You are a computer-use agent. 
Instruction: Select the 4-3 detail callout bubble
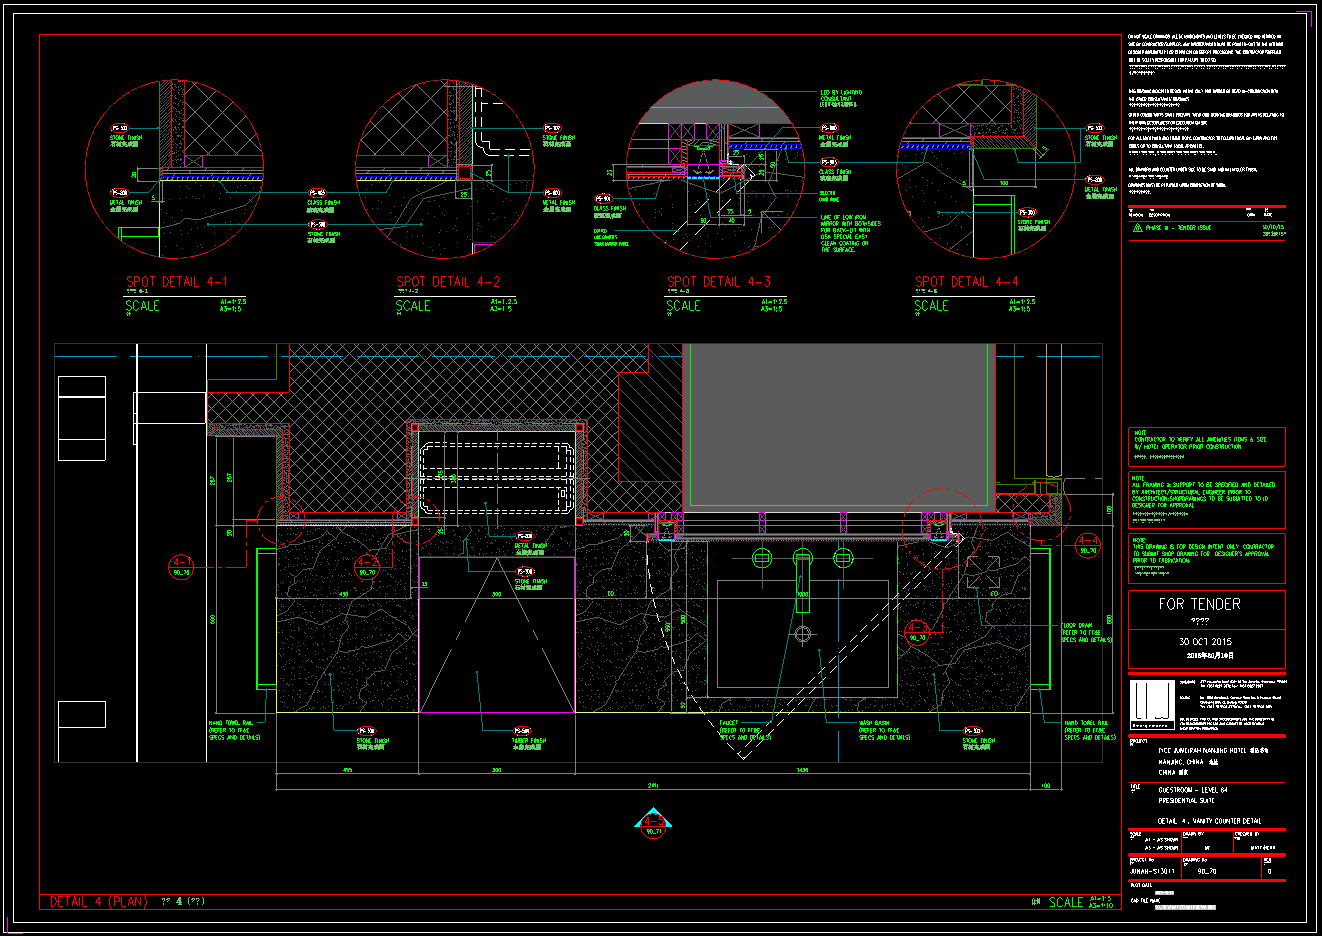[917, 632]
